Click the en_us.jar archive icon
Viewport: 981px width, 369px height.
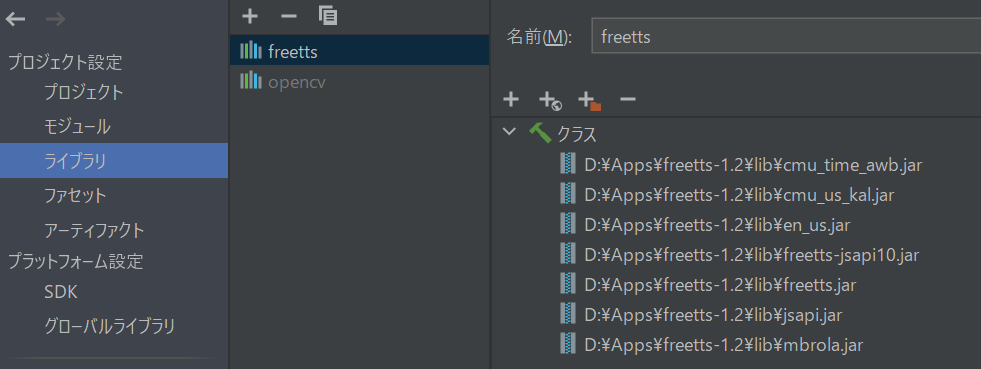[x=567, y=224]
